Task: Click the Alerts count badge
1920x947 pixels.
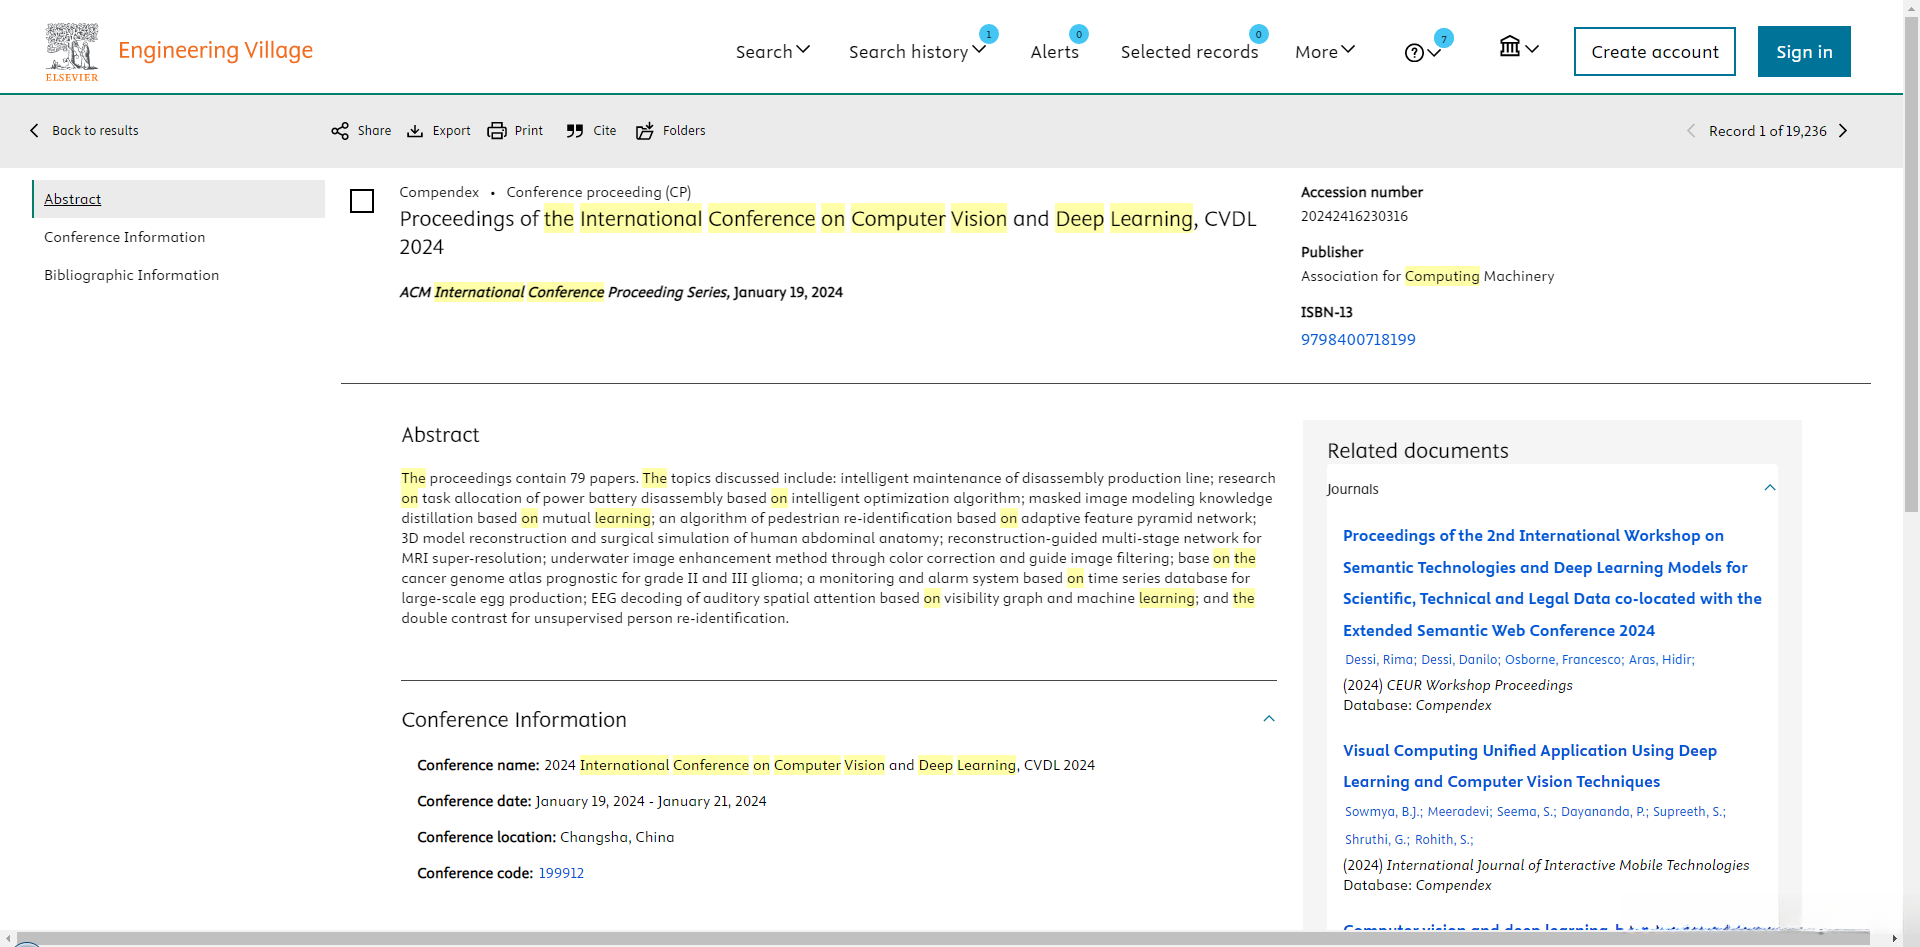Action: 1079,34
